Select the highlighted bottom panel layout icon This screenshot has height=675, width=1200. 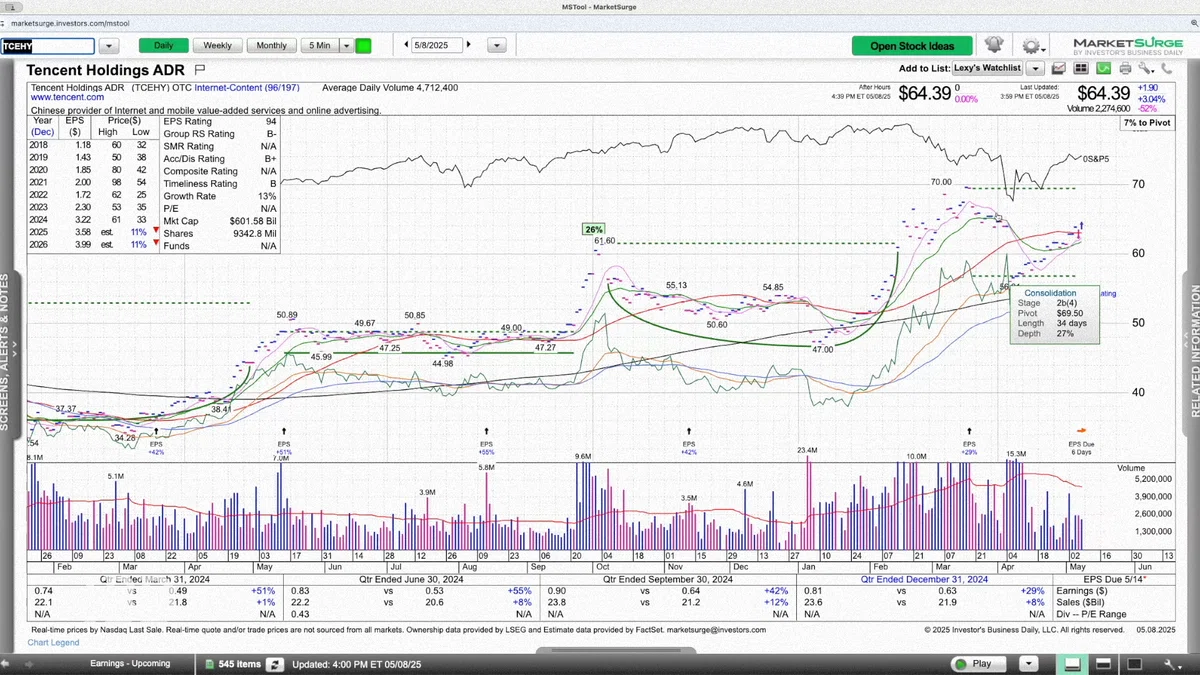click(1073, 663)
